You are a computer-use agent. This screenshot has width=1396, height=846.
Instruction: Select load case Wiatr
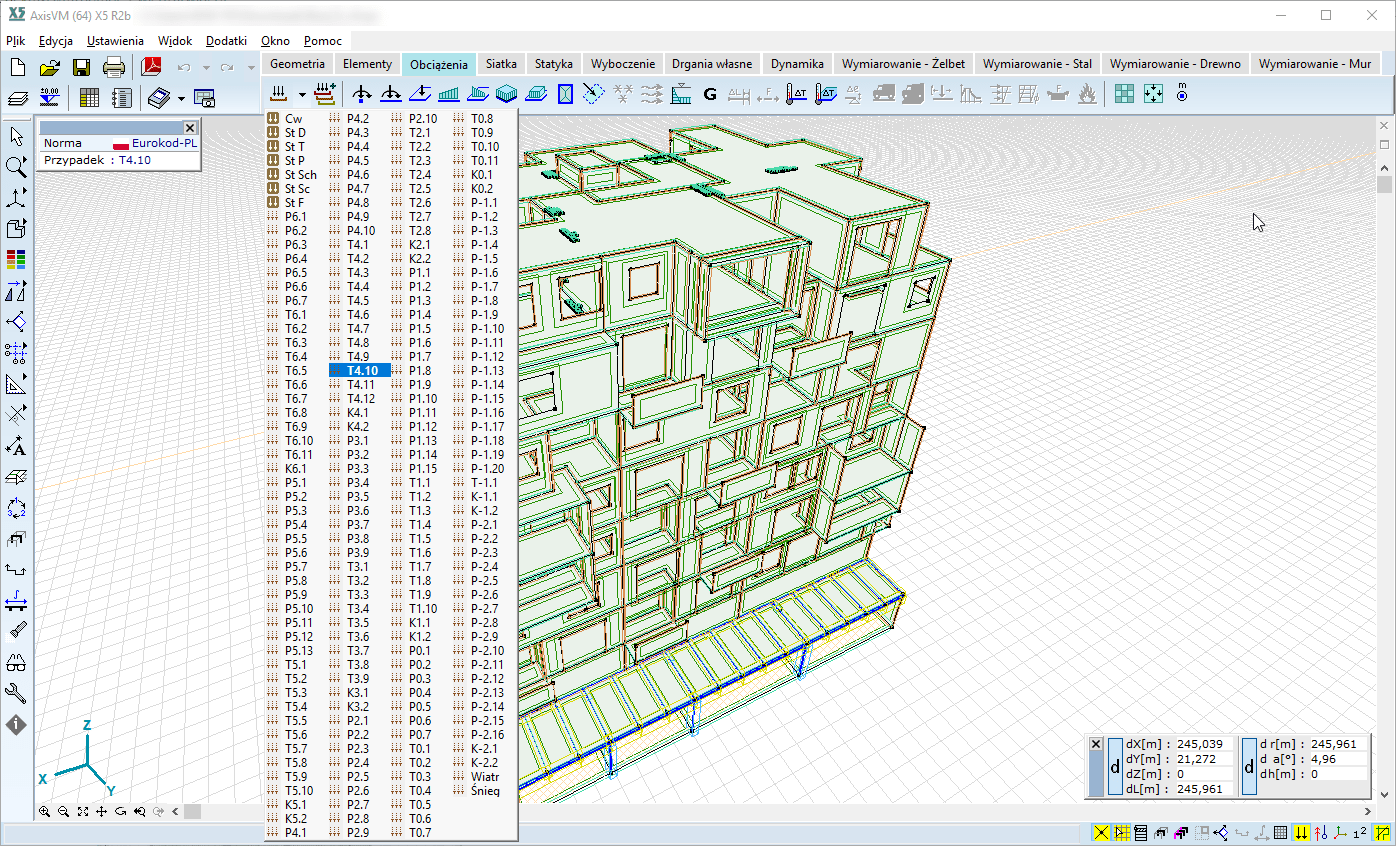(x=485, y=777)
